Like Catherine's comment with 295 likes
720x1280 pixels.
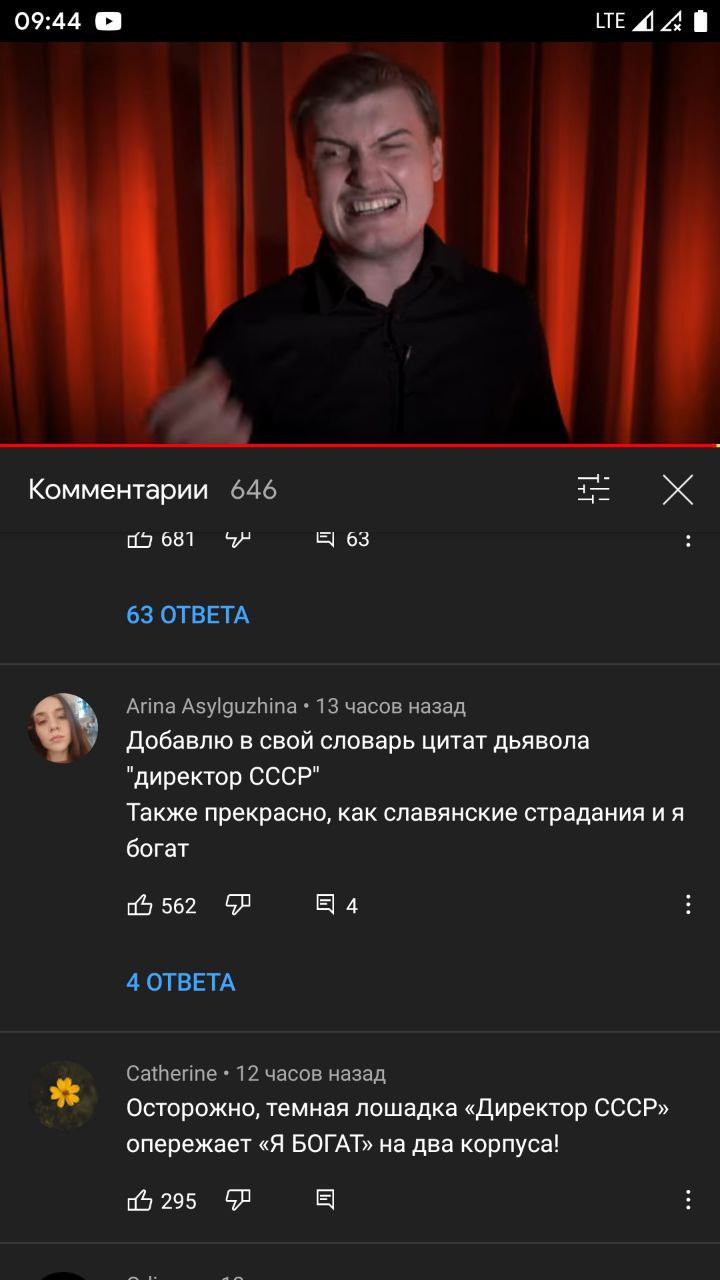(140, 1200)
